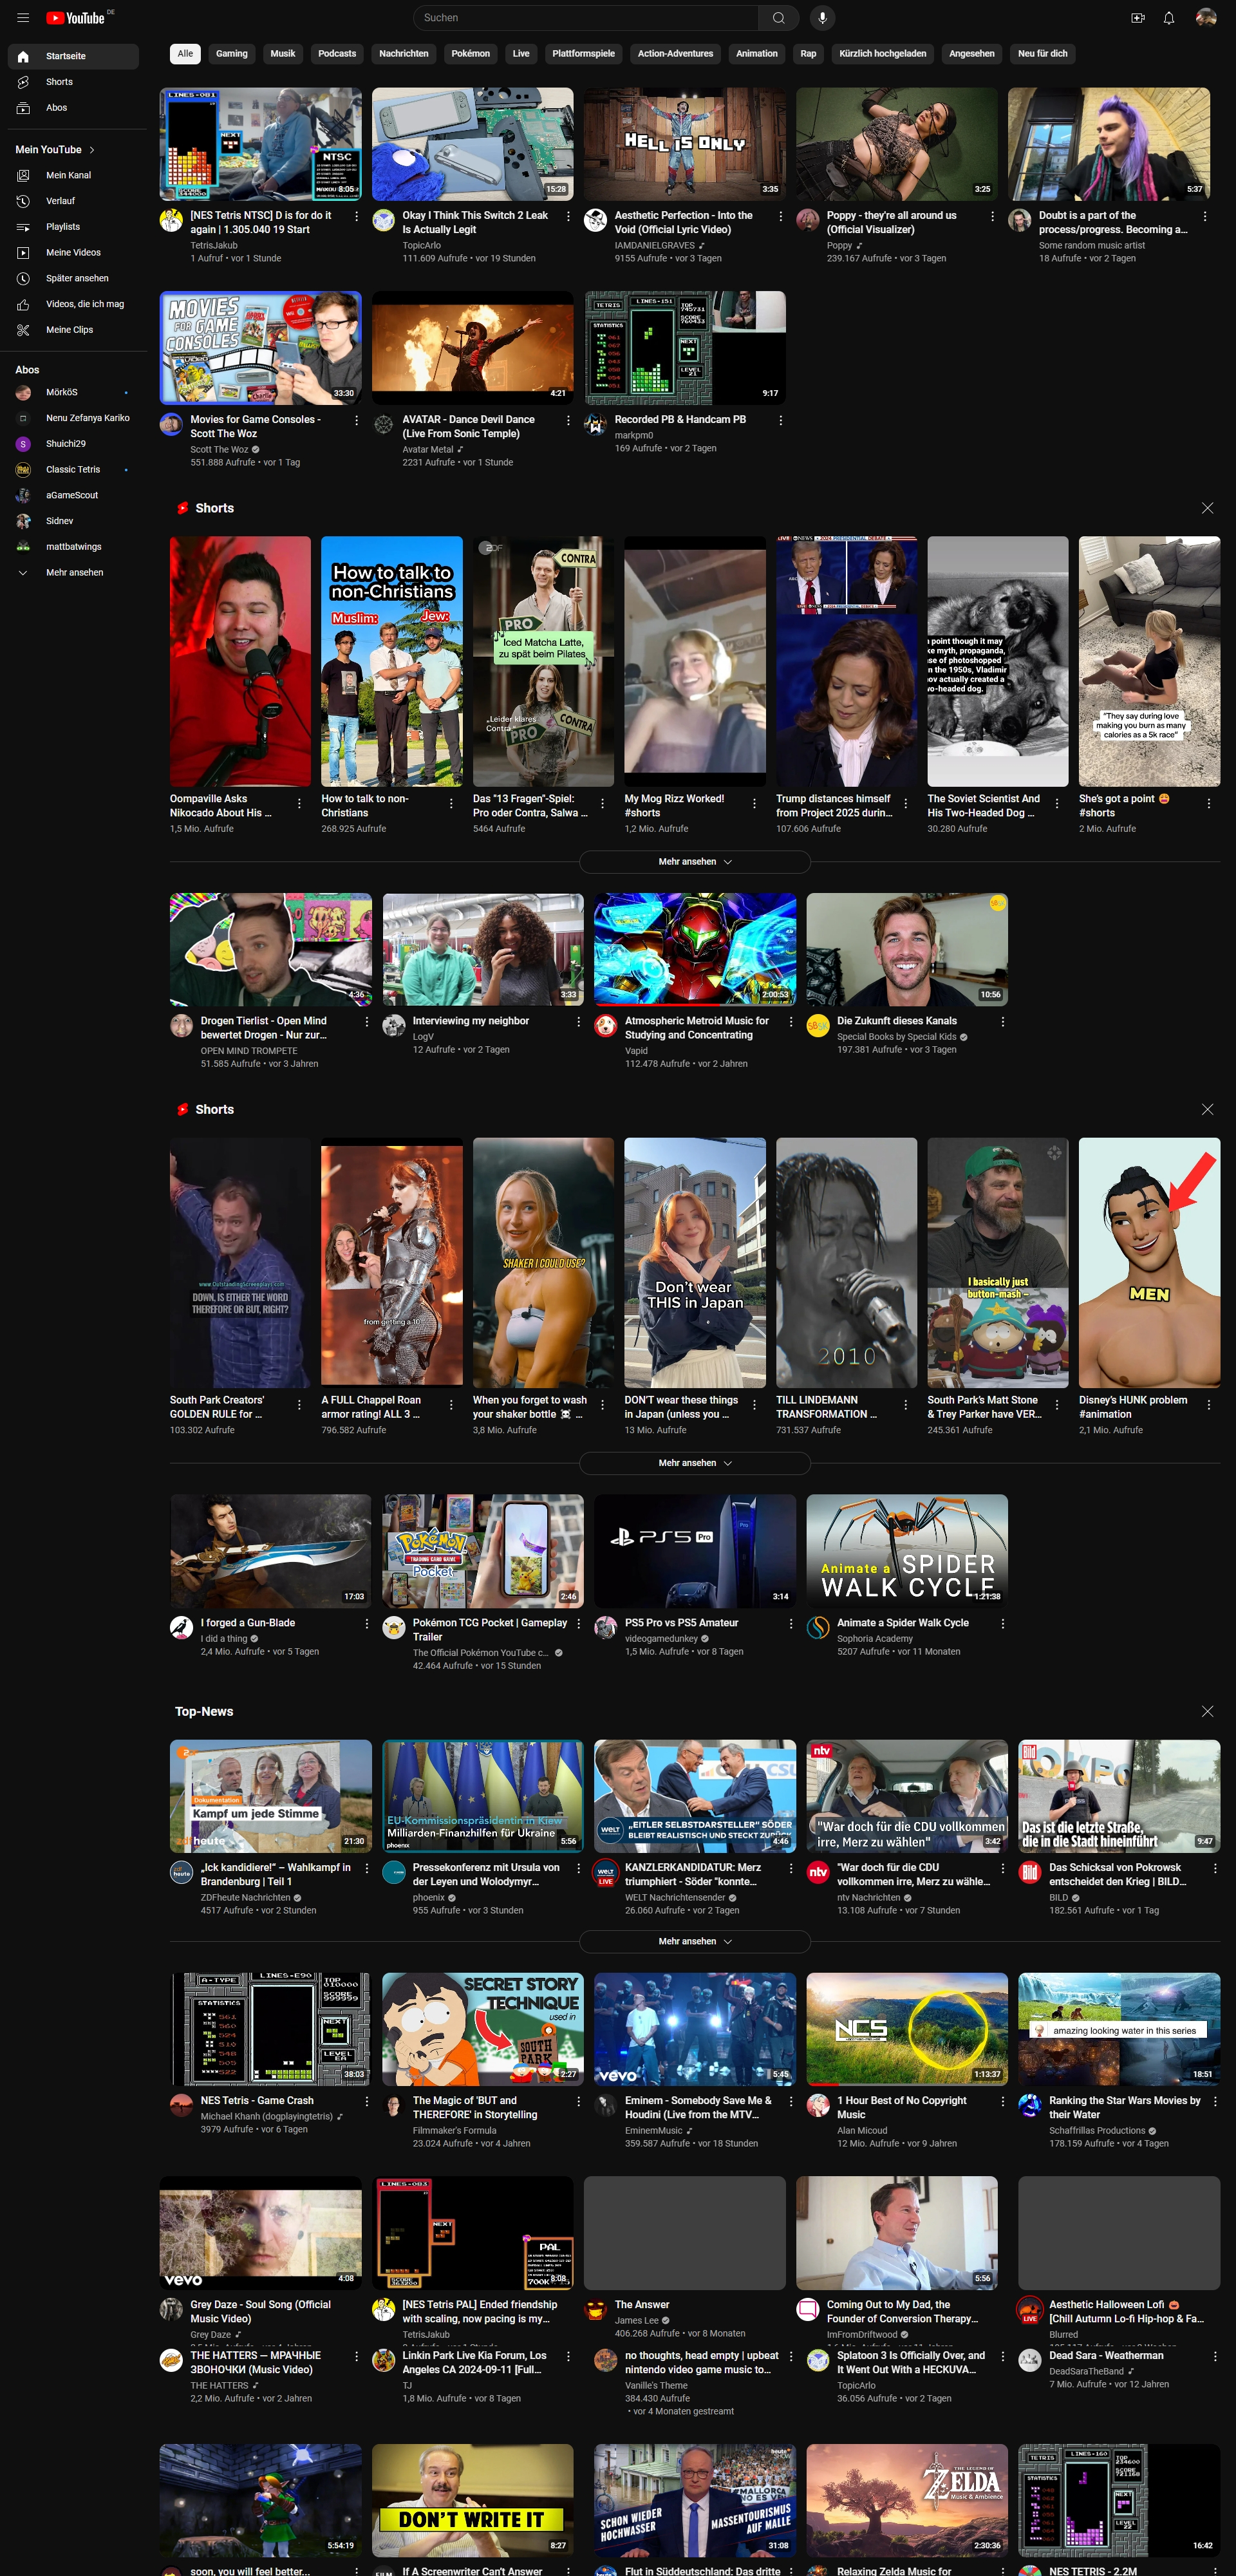
Task: Select the Pokémon filter chip
Action: click(x=470, y=54)
